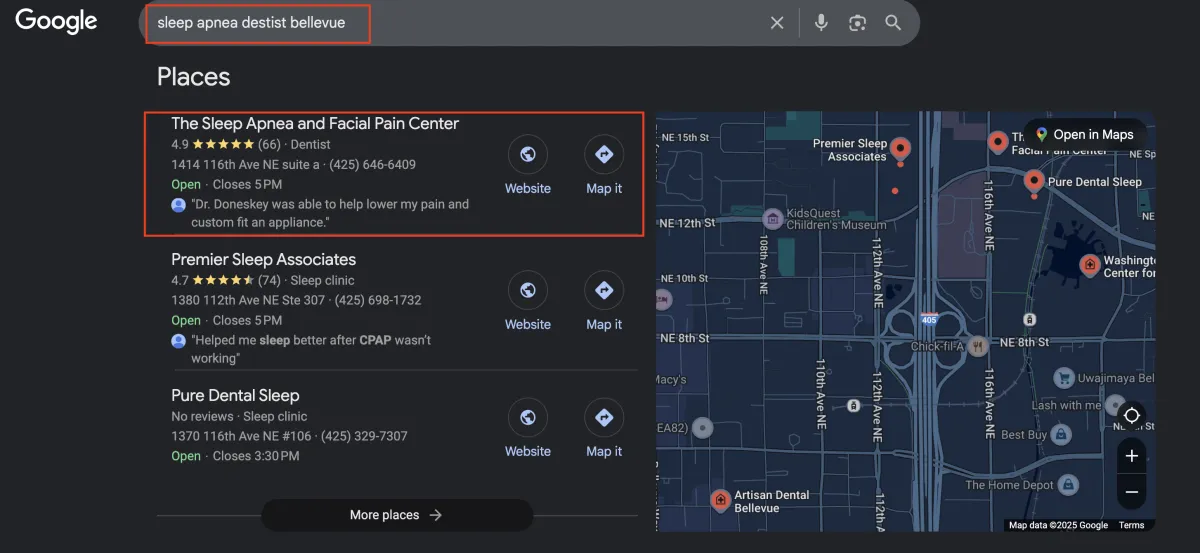Center map on my current location
The width and height of the screenshot is (1200, 553).
[1131, 415]
